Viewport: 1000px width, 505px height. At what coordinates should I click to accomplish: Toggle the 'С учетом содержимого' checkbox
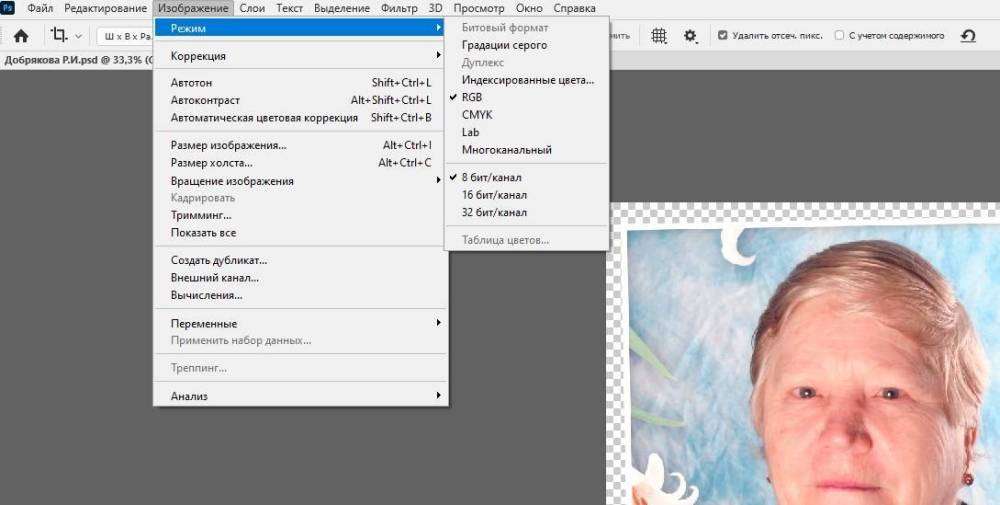(839, 36)
